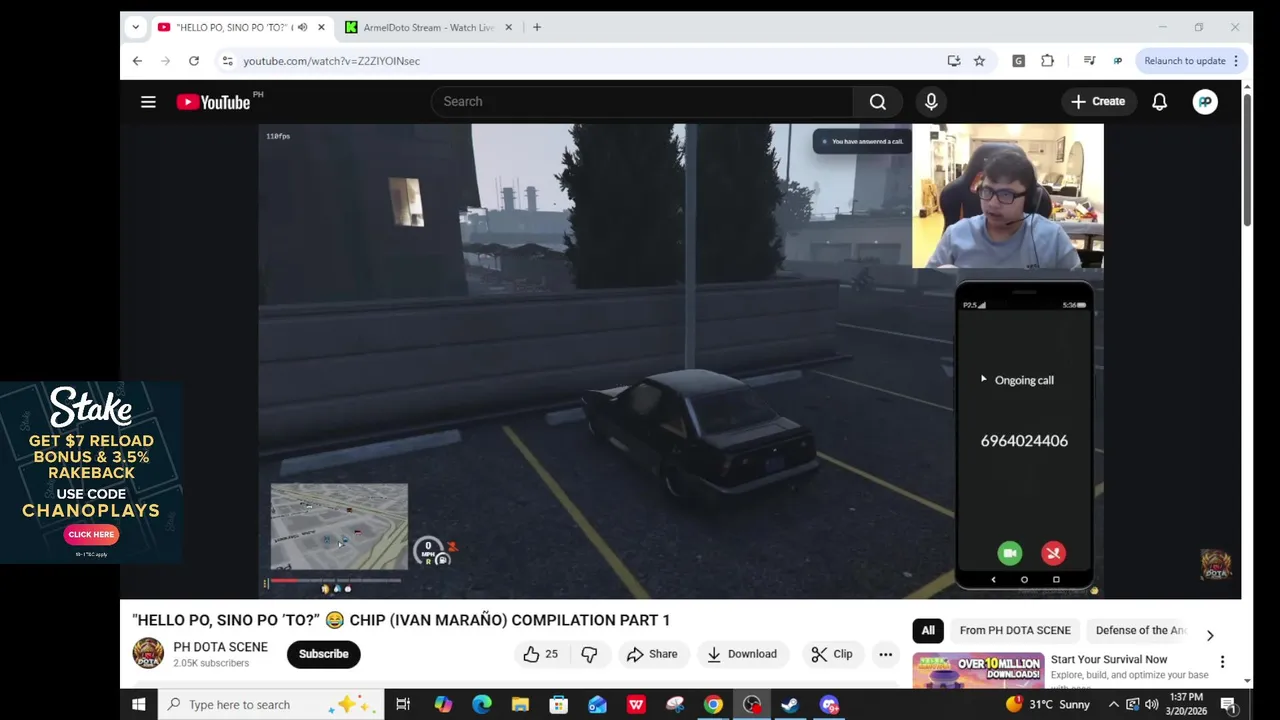Select the From PH DOTA SCENE chip

pos(1015,630)
